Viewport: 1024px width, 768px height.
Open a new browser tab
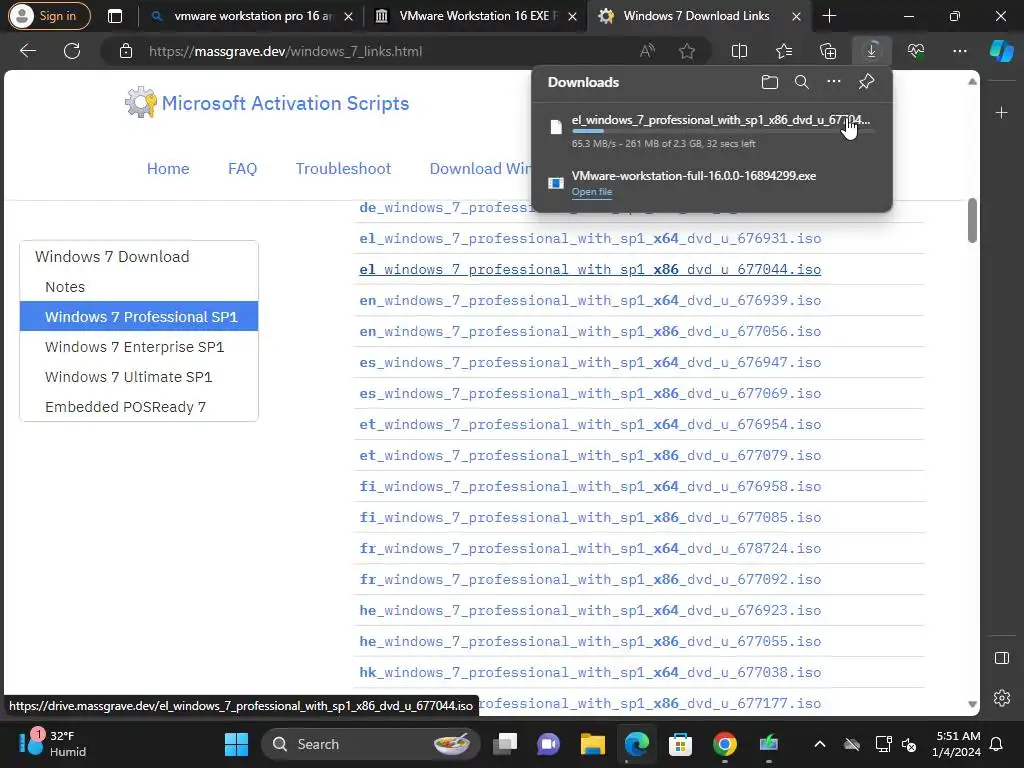pyautogui.click(x=829, y=16)
